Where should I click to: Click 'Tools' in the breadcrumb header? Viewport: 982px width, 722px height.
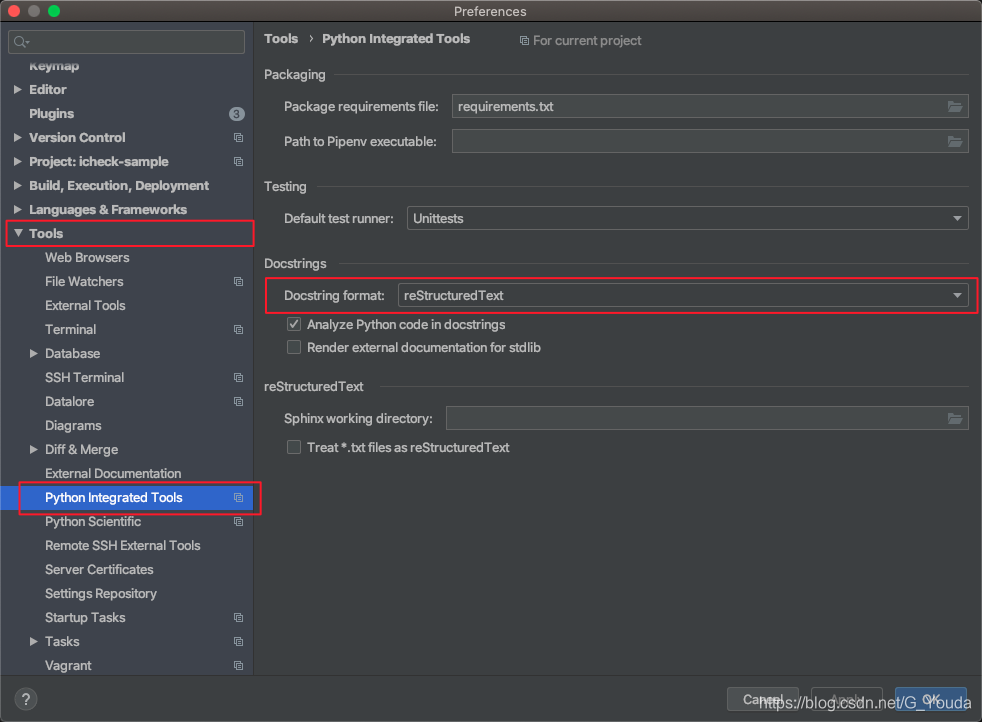(281, 38)
